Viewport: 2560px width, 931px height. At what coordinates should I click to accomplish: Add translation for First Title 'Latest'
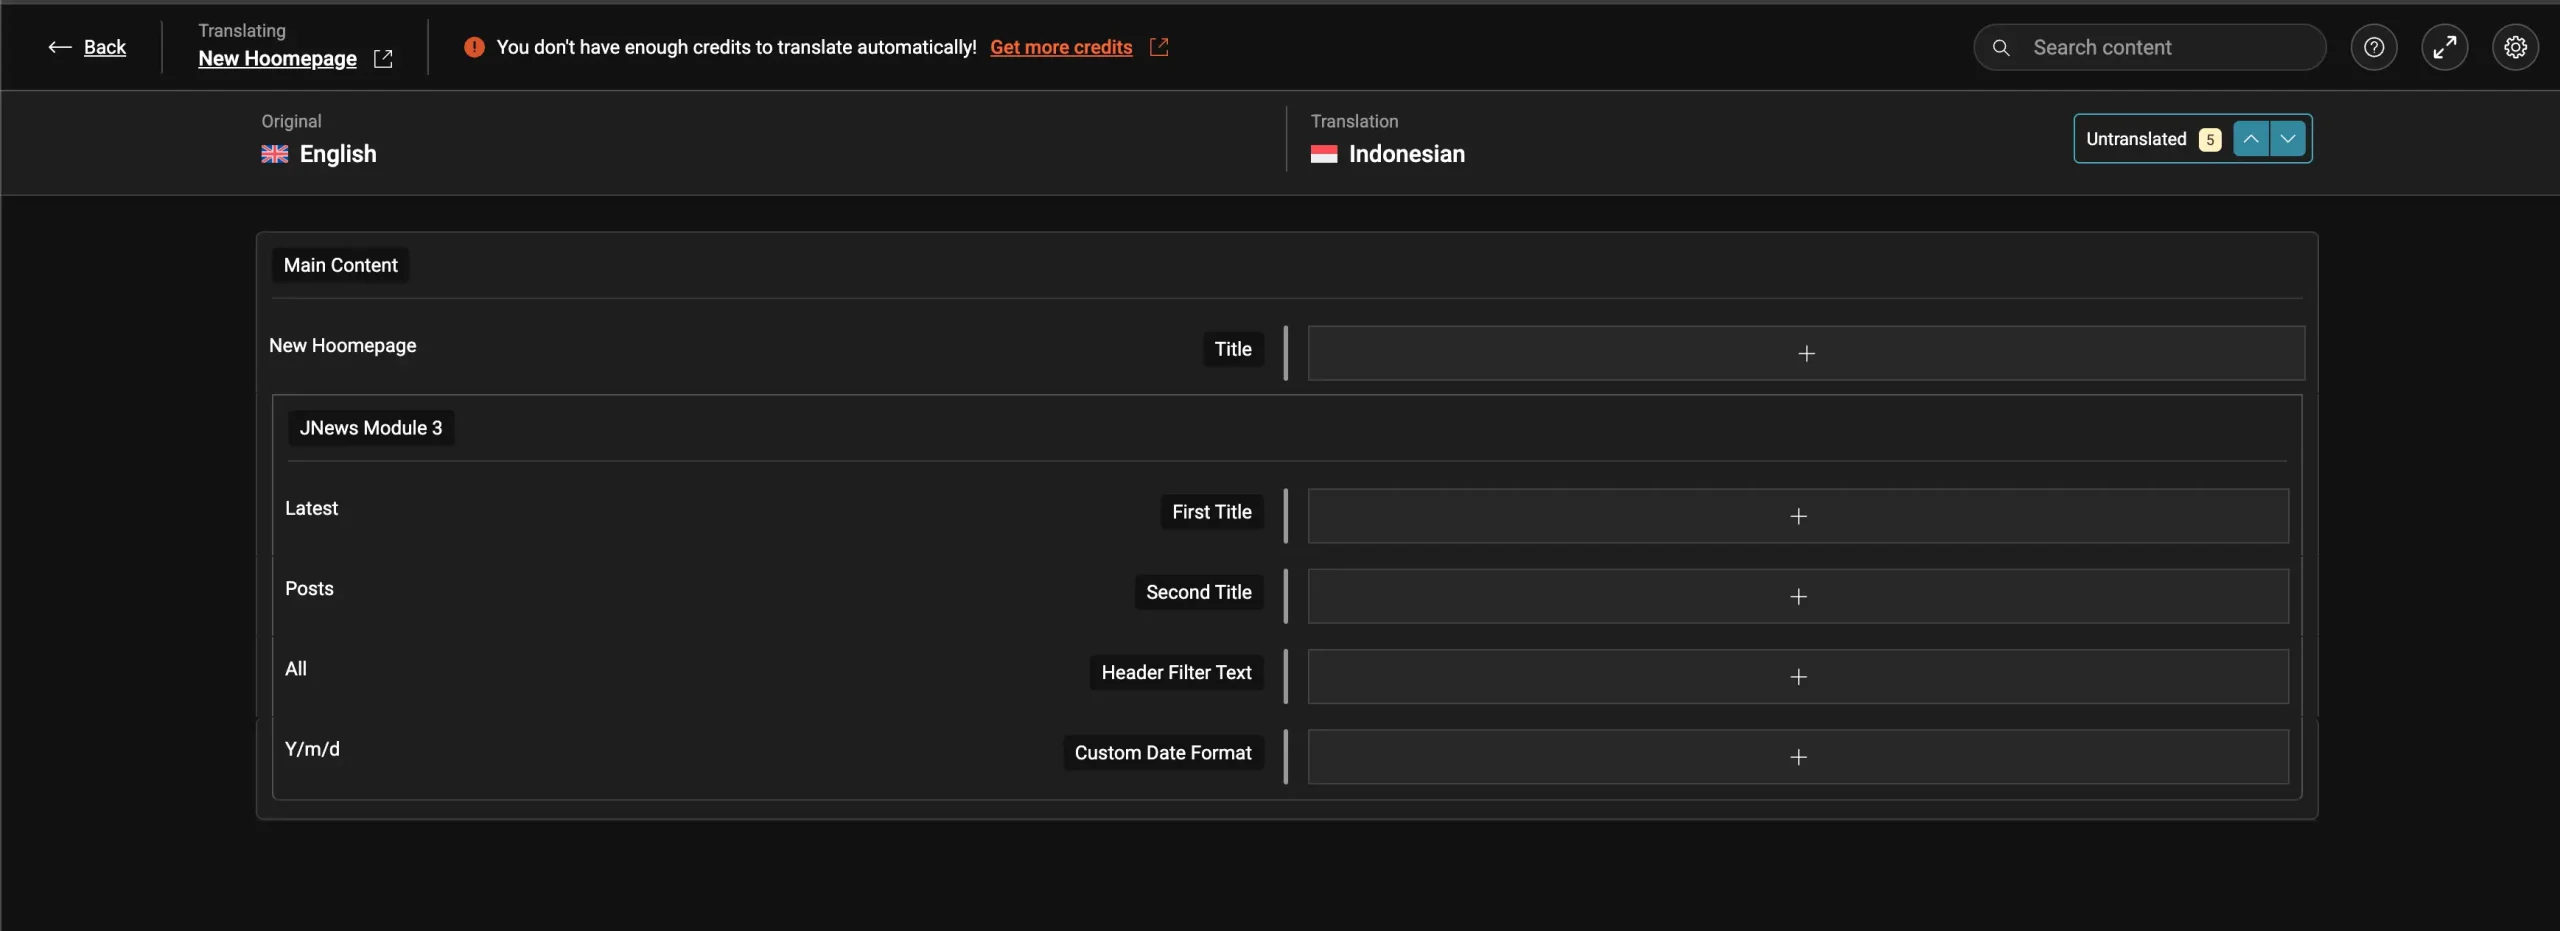coord(1798,516)
